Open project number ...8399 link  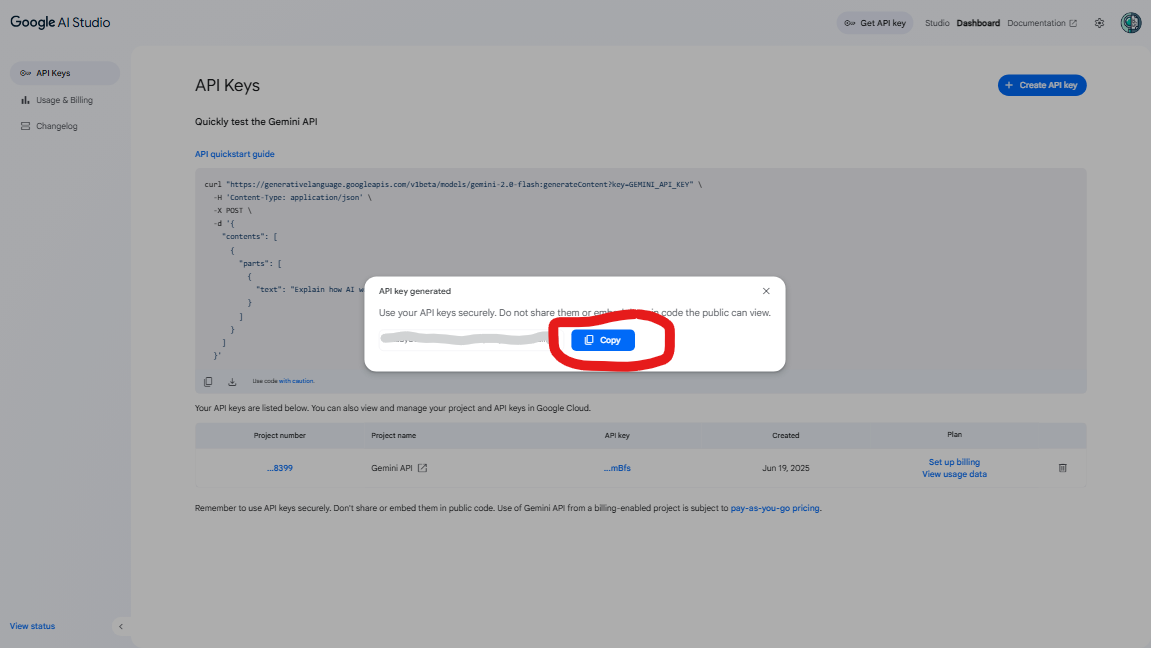280,468
